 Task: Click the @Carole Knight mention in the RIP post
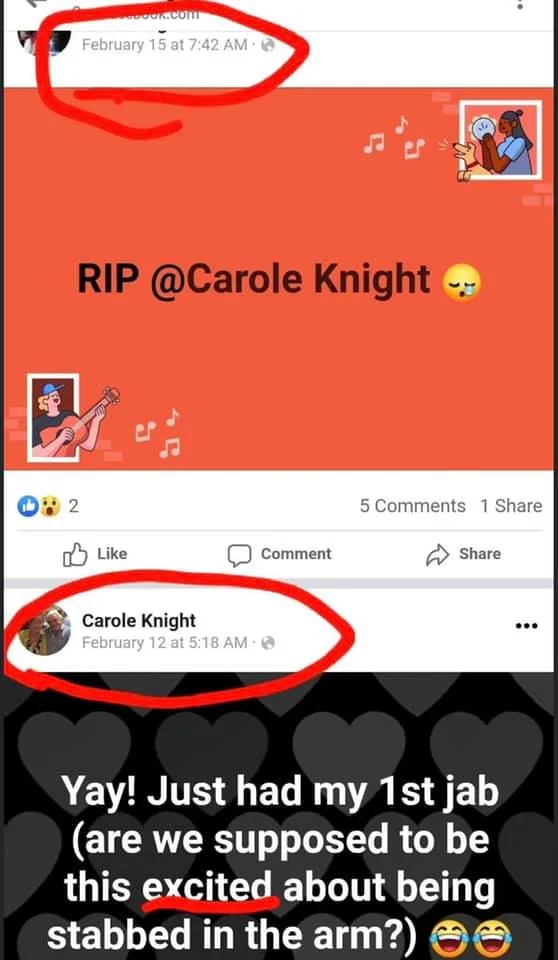290,280
